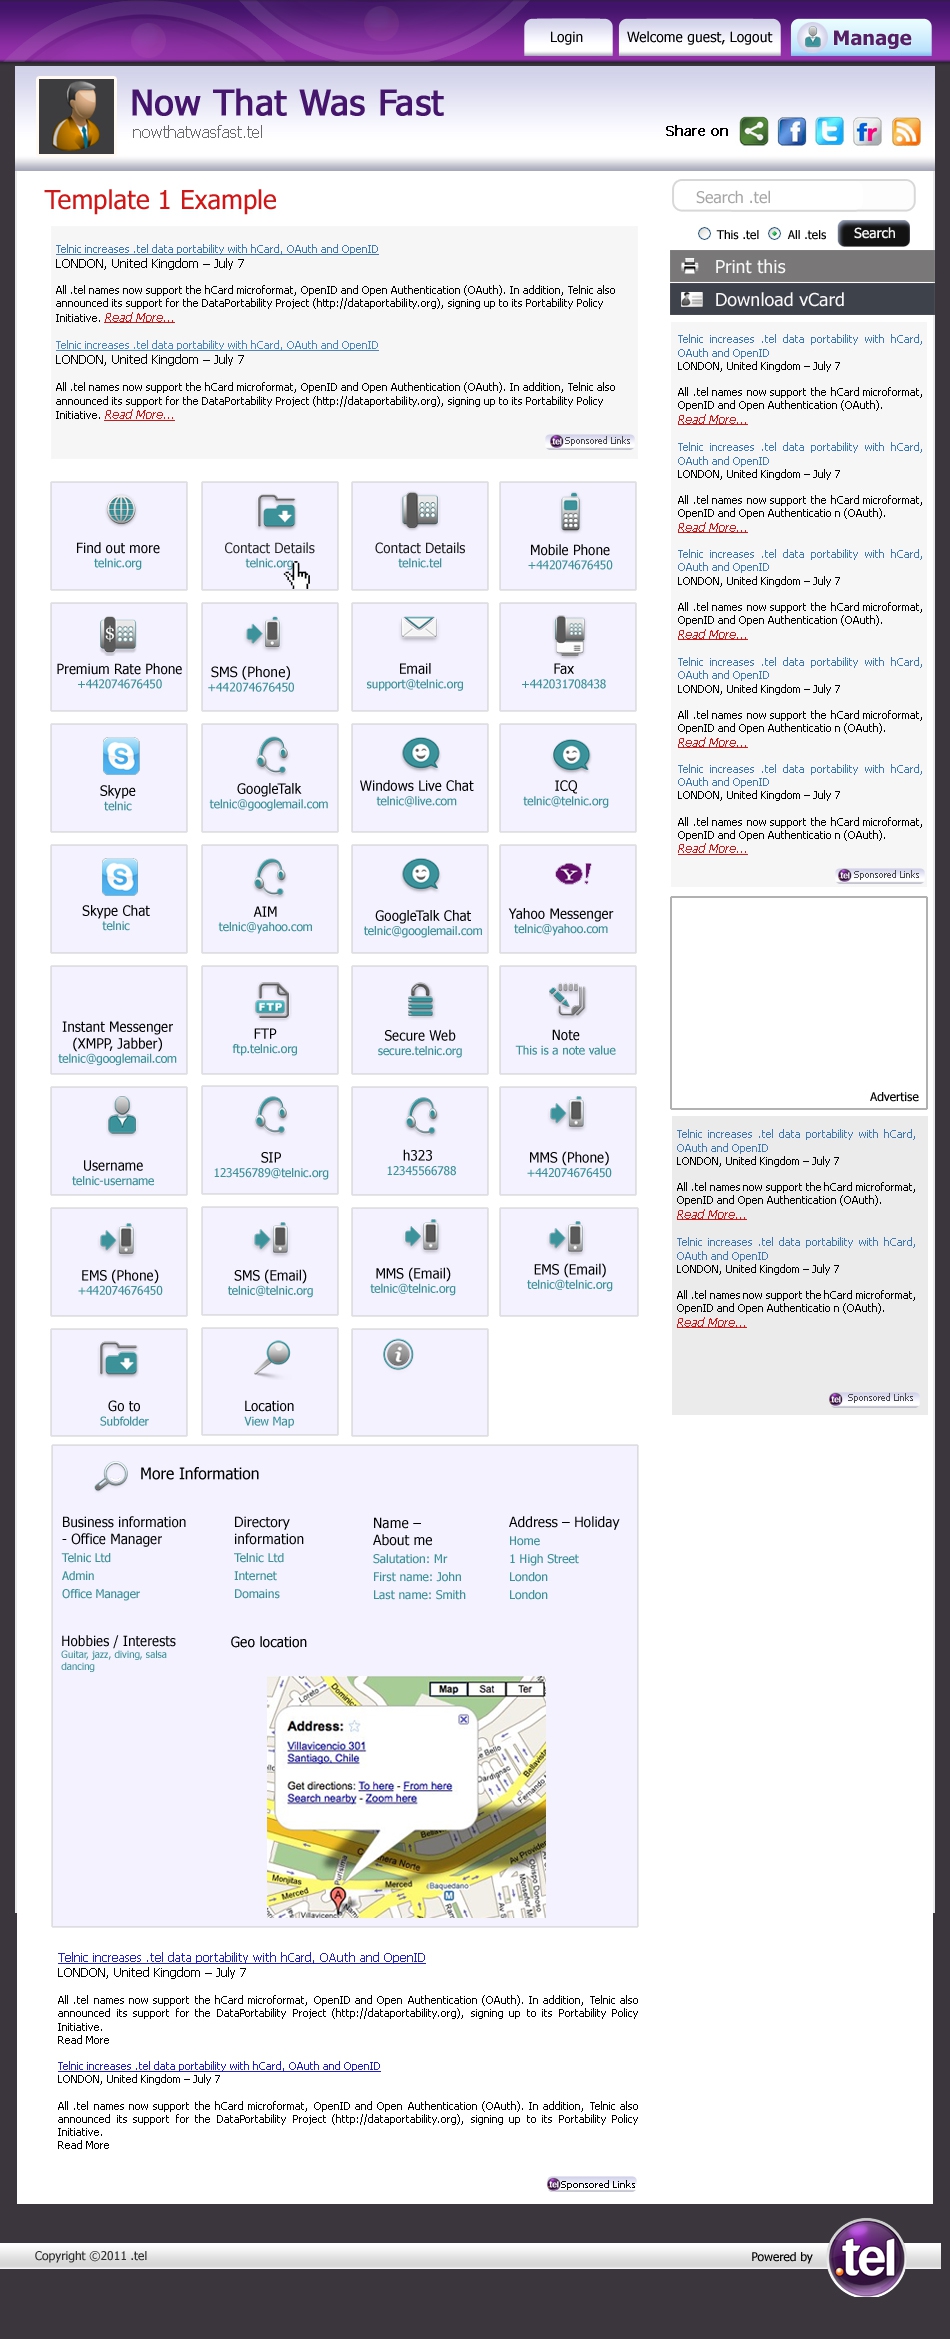Click the EMS (Phone) tile icon
This screenshot has width=950, height=2339.
[118, 1239]
